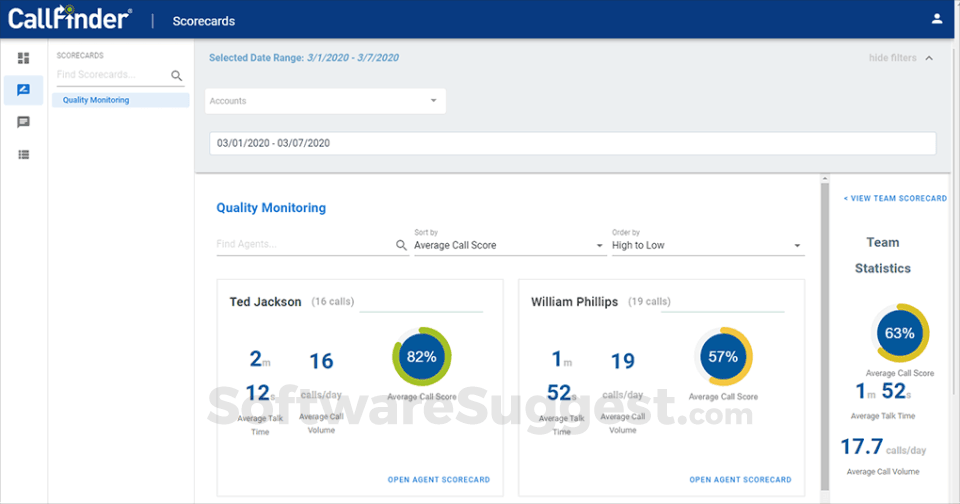Viewport: 960px width, 504px height.
Task: Open the user profile icon
Action: (x=936, y=19)
